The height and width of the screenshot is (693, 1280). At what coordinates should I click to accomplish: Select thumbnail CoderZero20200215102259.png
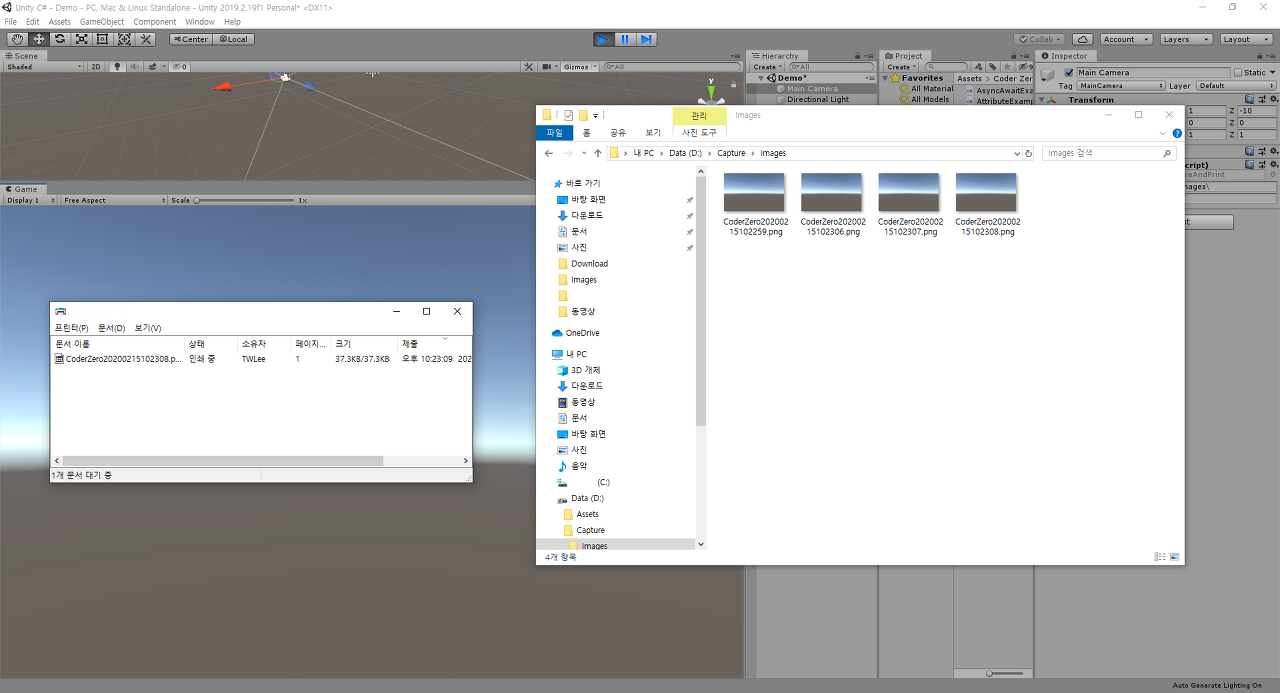(755, 205)
